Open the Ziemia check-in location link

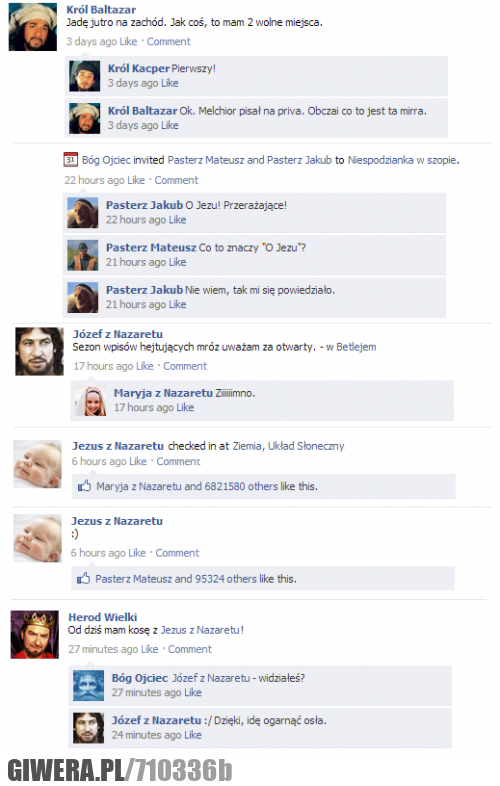pos(247,446)
